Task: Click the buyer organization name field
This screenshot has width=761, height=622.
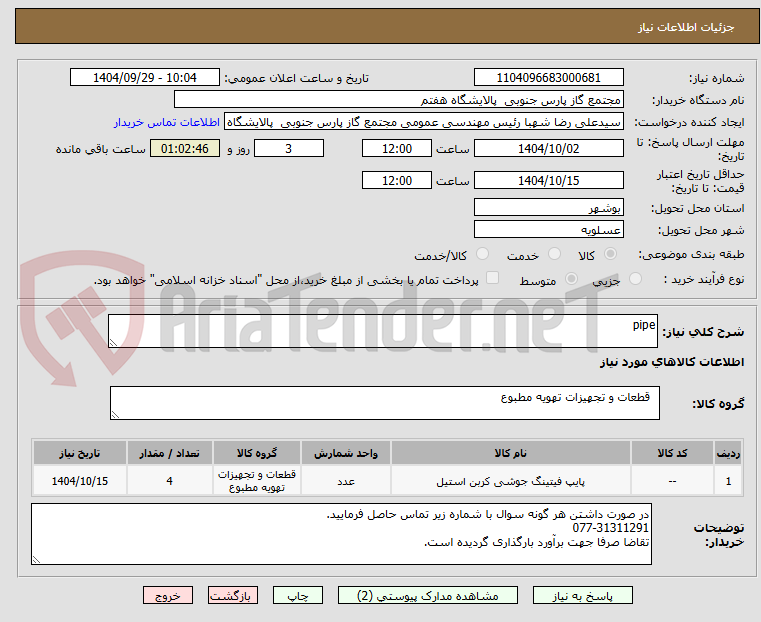Action: (399, 100)
